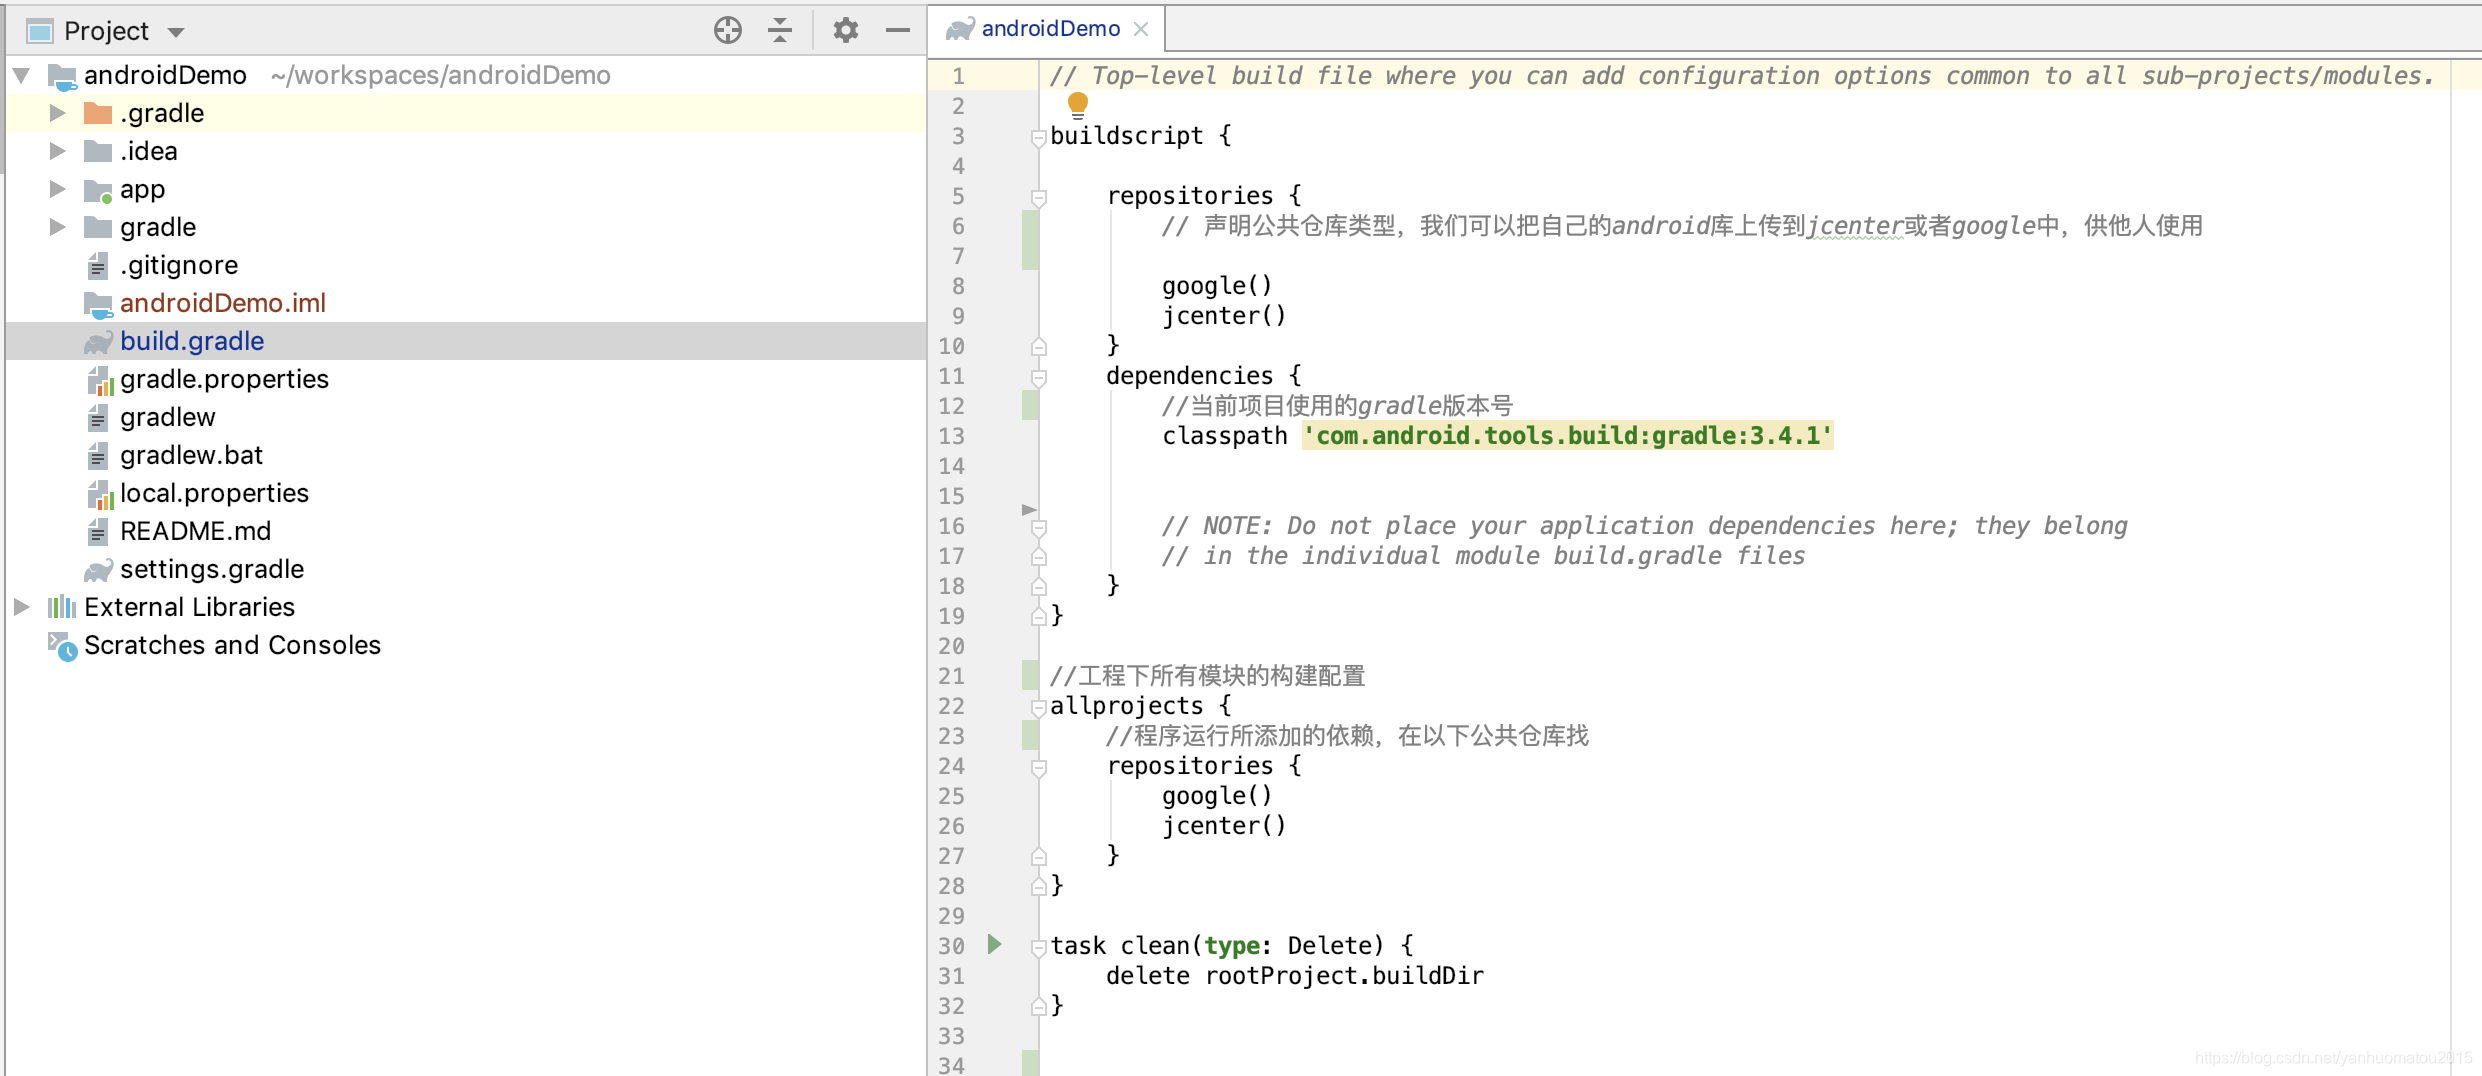The width and height of the screenshot is (2482, 1076).
Task: Select gradle.properties file
Action: coord(224,379)
